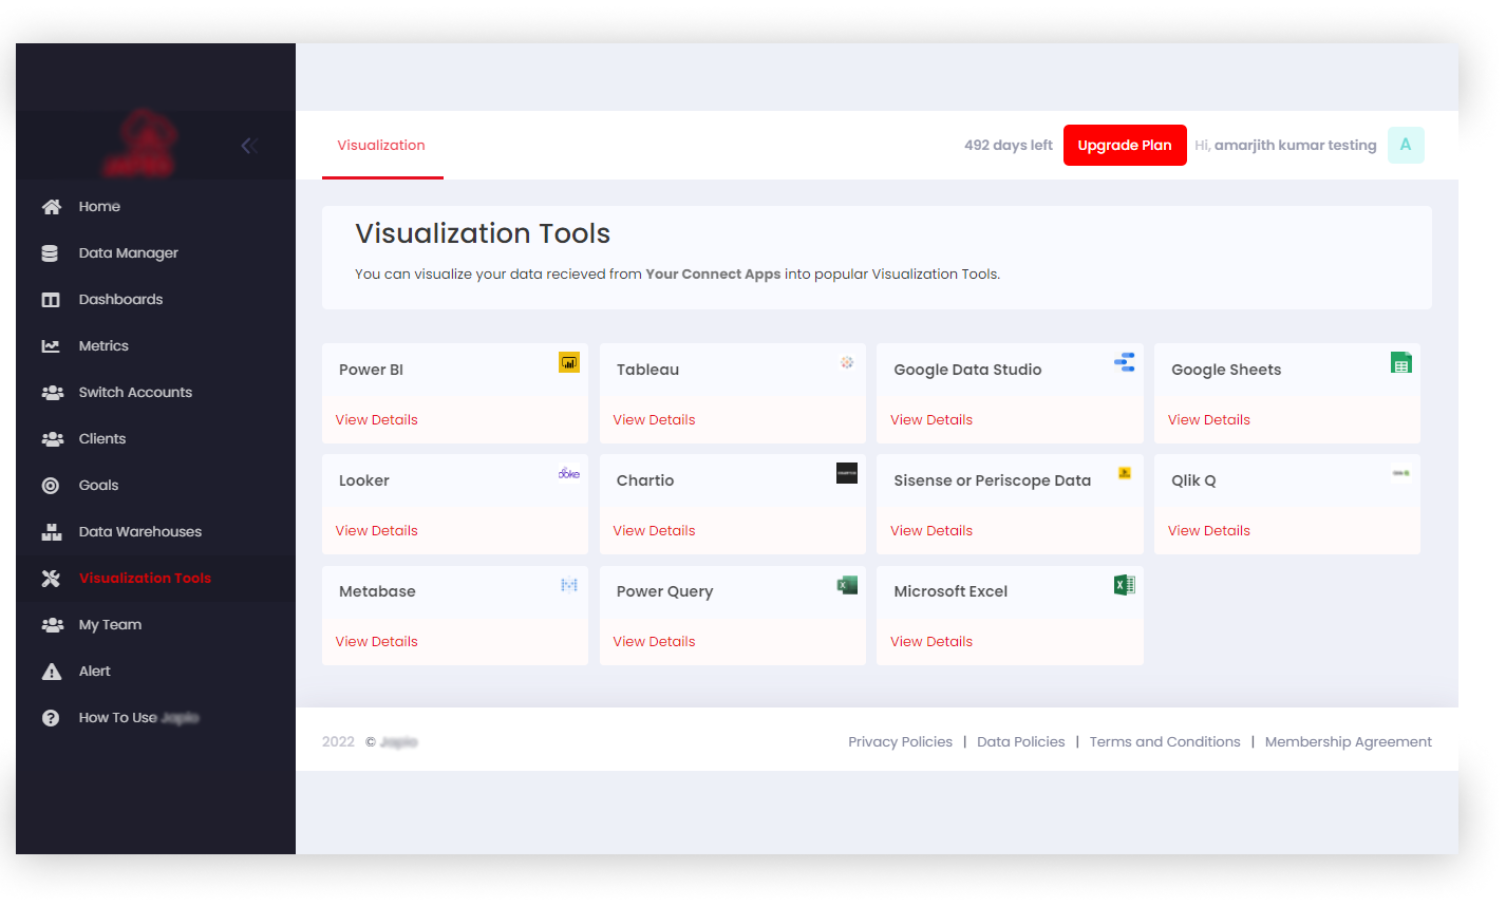This screenshot has width=1506, height=906.
Task: Click the Power Query logo icon
Action: point(847,585)
